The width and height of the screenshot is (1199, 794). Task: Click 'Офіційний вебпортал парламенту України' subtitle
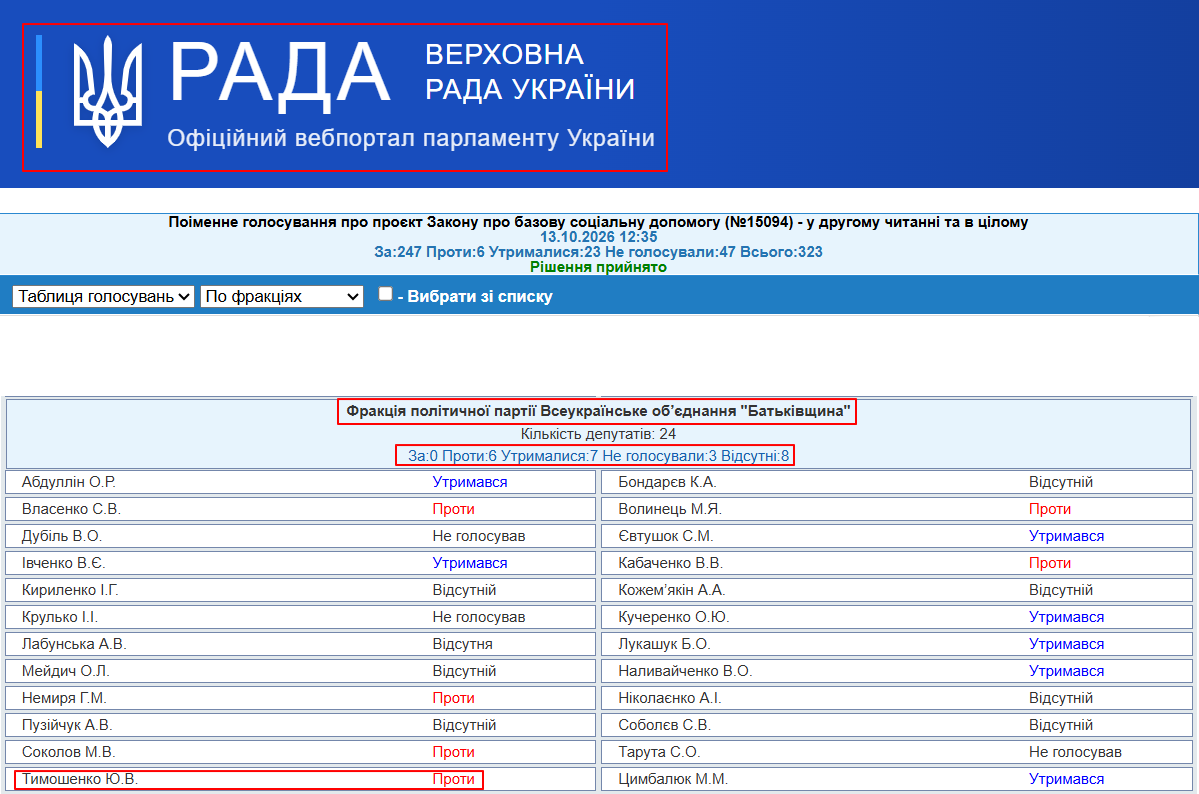[x=411, y=138]
